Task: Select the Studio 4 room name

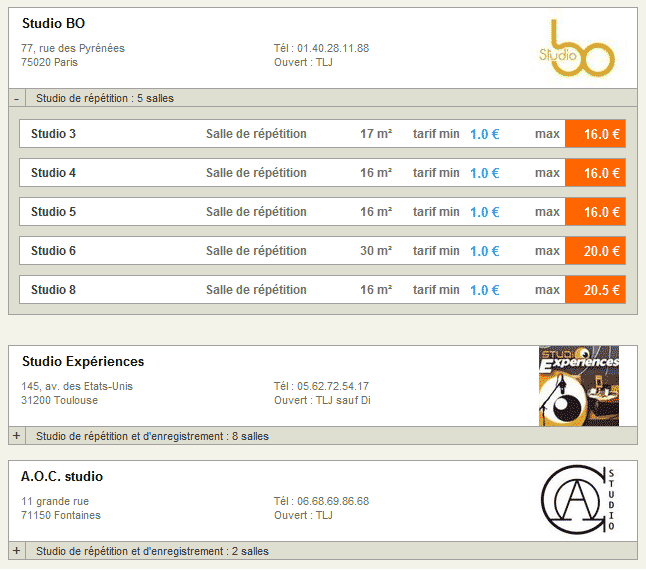Action: pos(54,173)
